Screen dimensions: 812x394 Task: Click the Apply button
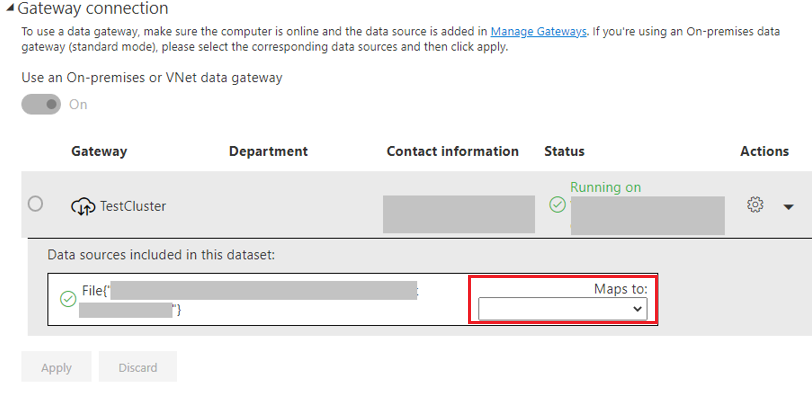tap(56, 367)
